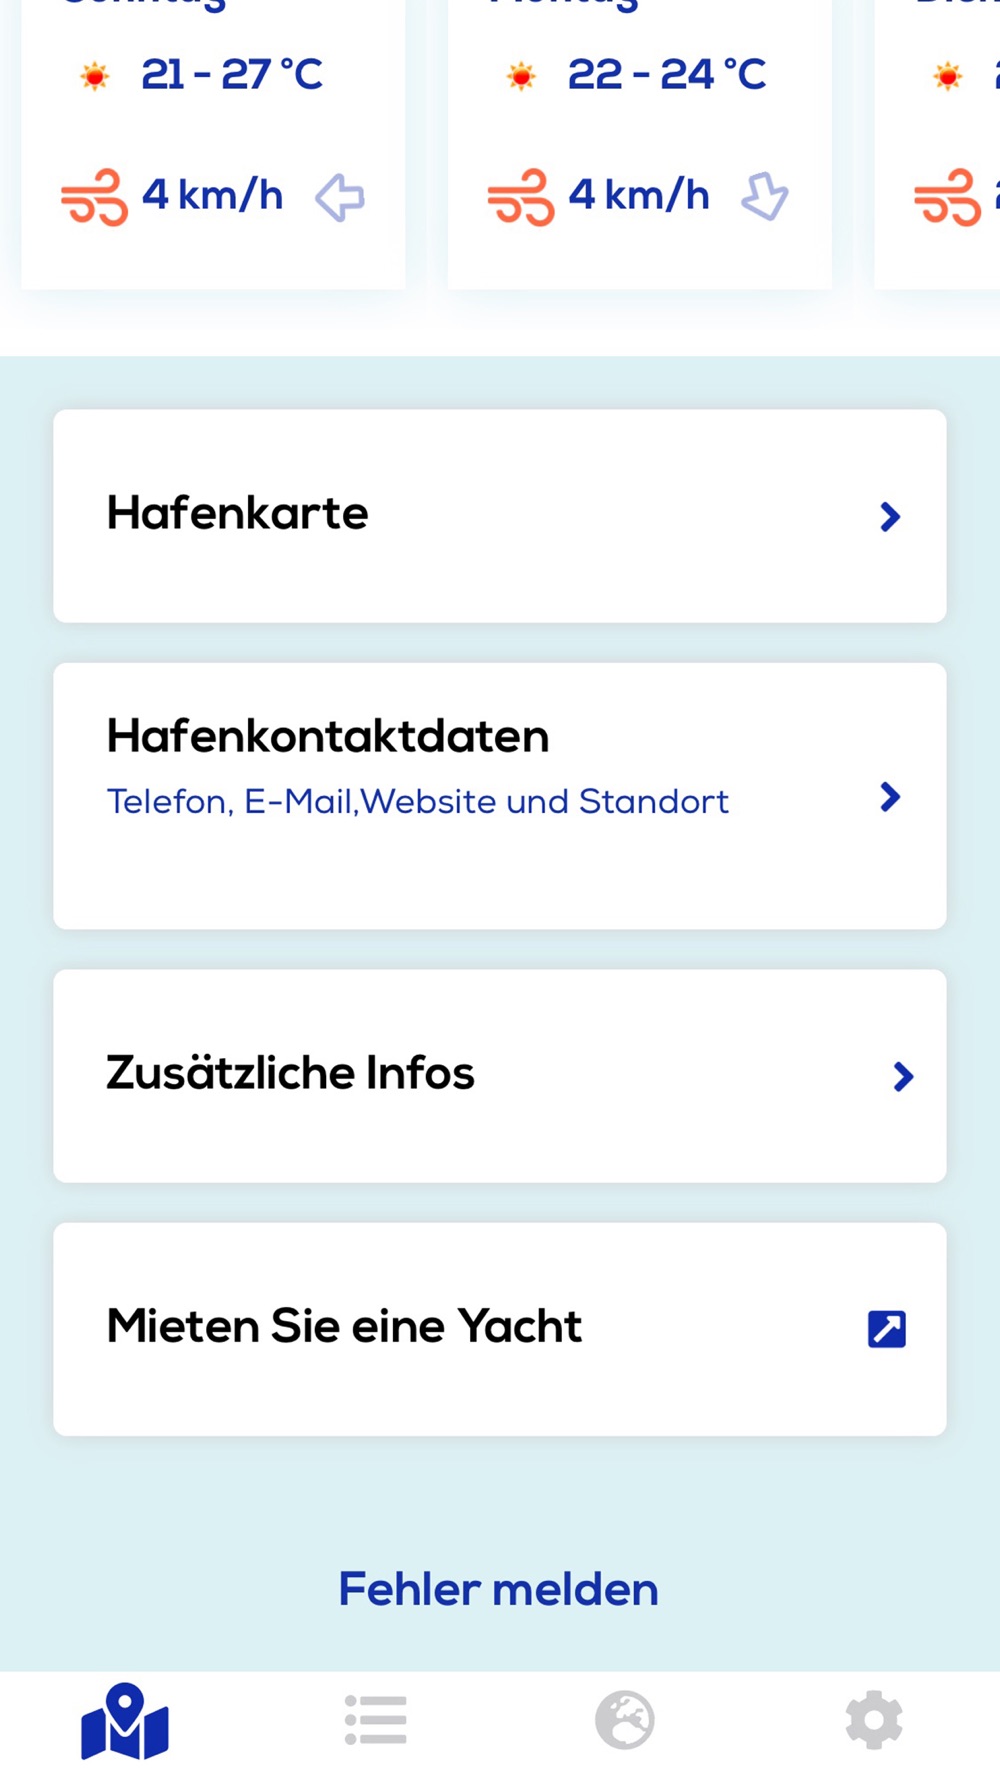Image resolution: width=1000 pixels, height=1778 pixels.
Task: Open the map tab in bottom navigation
Action: click(x=125, y=1721)
